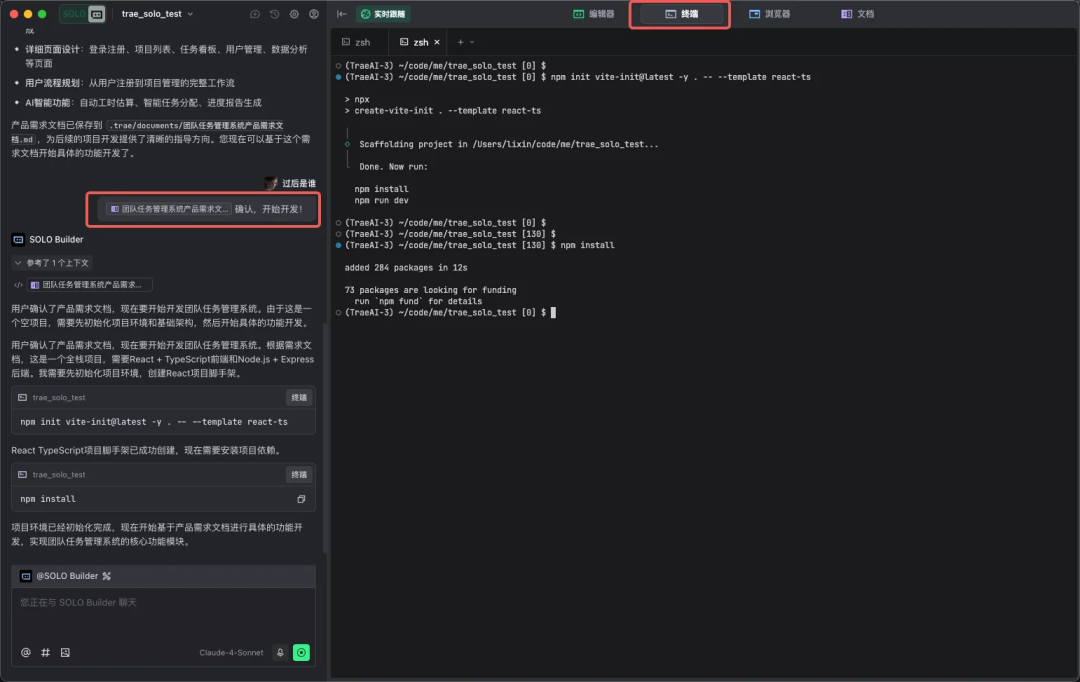Start voice input with microphone icon

point(280,652)
